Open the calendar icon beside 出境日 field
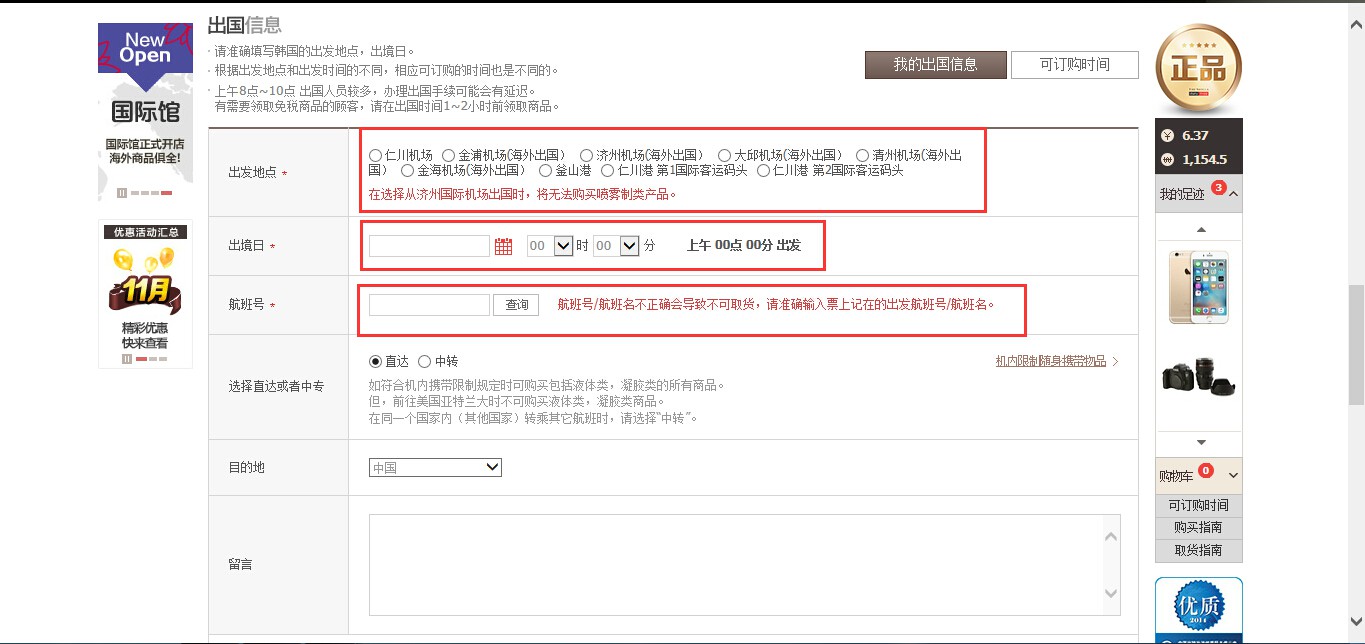The width and height of the screenshot is (1365, 644). click(x=501, y=244)
